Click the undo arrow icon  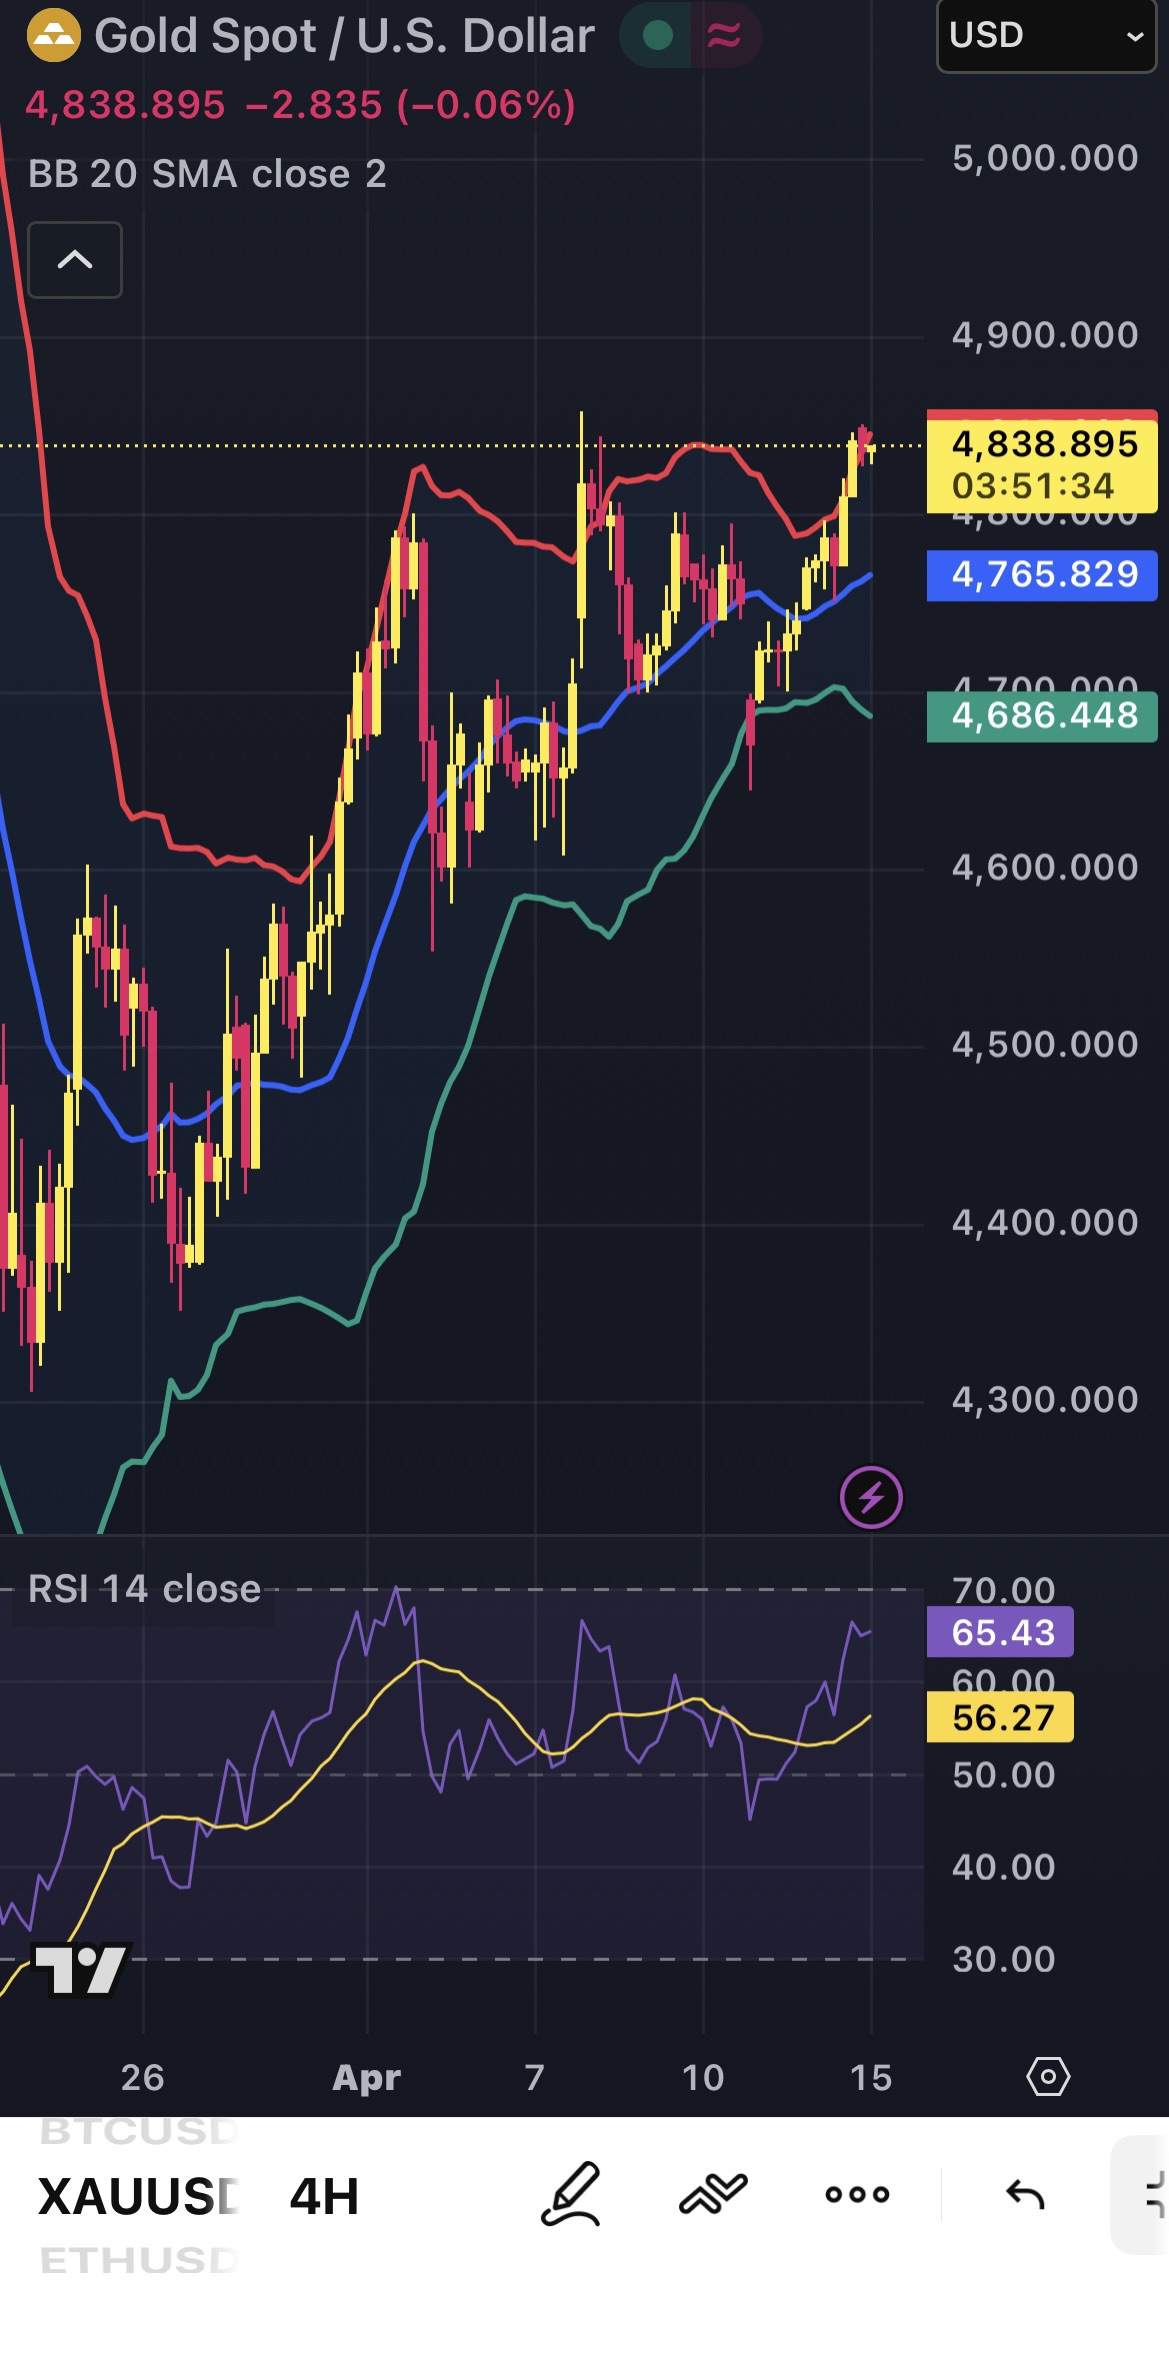point(1024,2194)
